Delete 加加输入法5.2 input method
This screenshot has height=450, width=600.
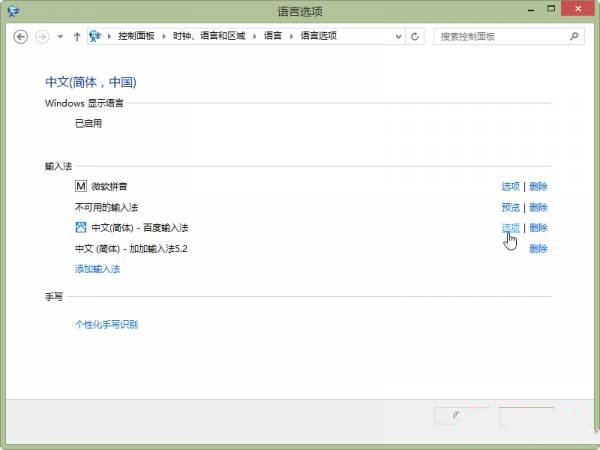click(538, 249)
